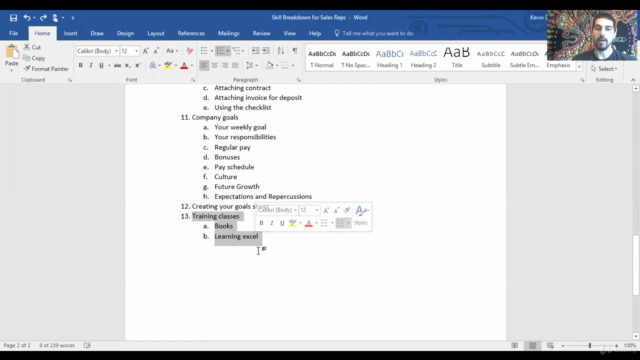Collapse the ribbon
The height and width of the screenshot is (360, 640).
(x=633, y=80)
